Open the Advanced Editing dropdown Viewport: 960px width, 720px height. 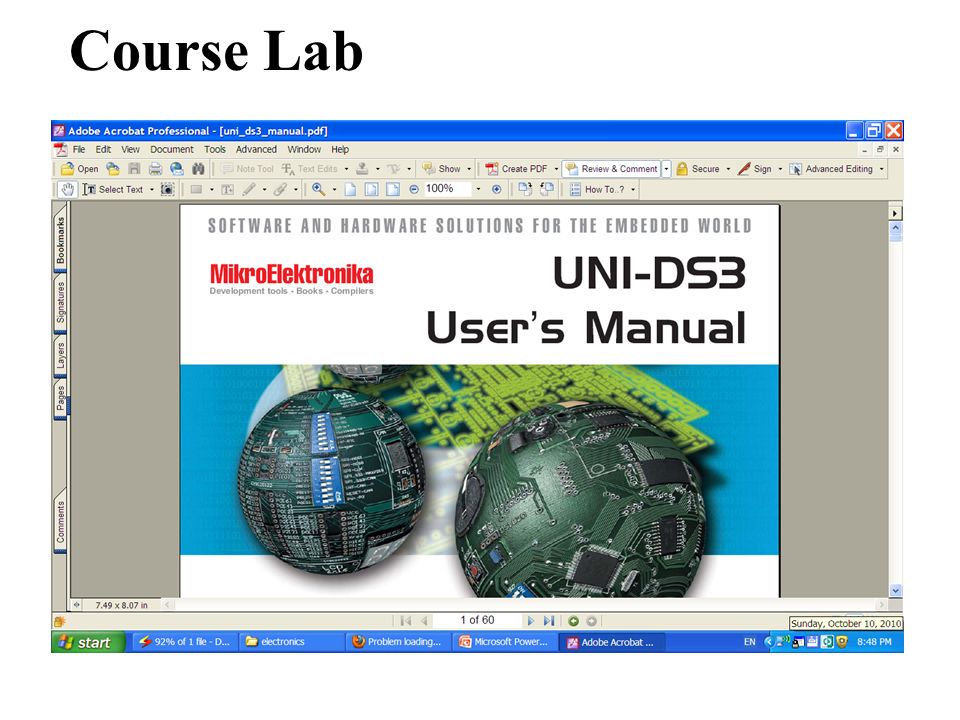882,169
